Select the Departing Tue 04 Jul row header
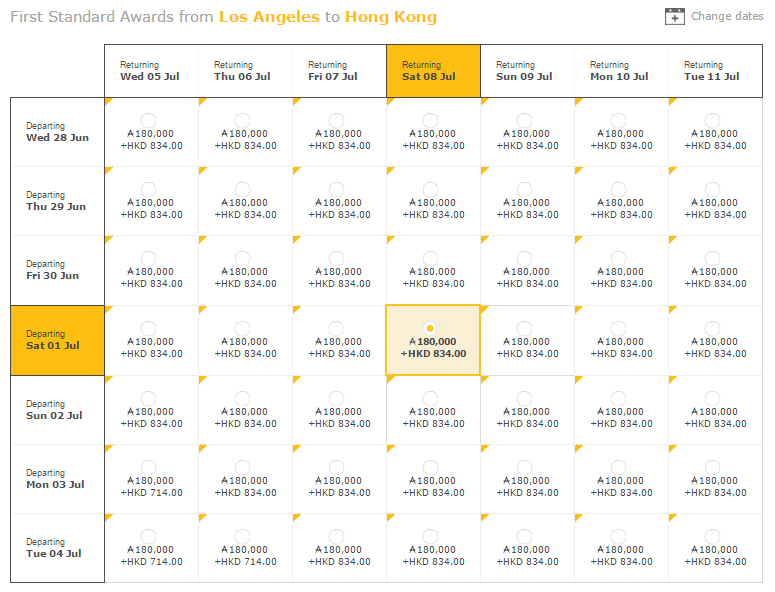This screenshot has width=775, height=592. click(57, 548)
